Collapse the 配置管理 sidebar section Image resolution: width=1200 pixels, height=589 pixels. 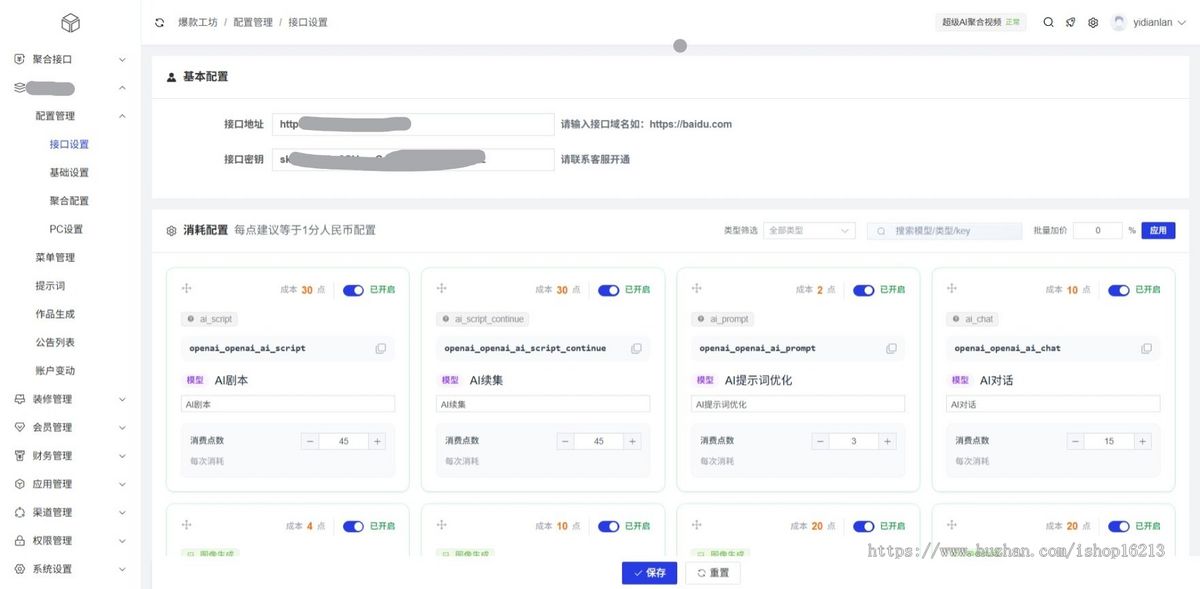[x=122, y=116]
